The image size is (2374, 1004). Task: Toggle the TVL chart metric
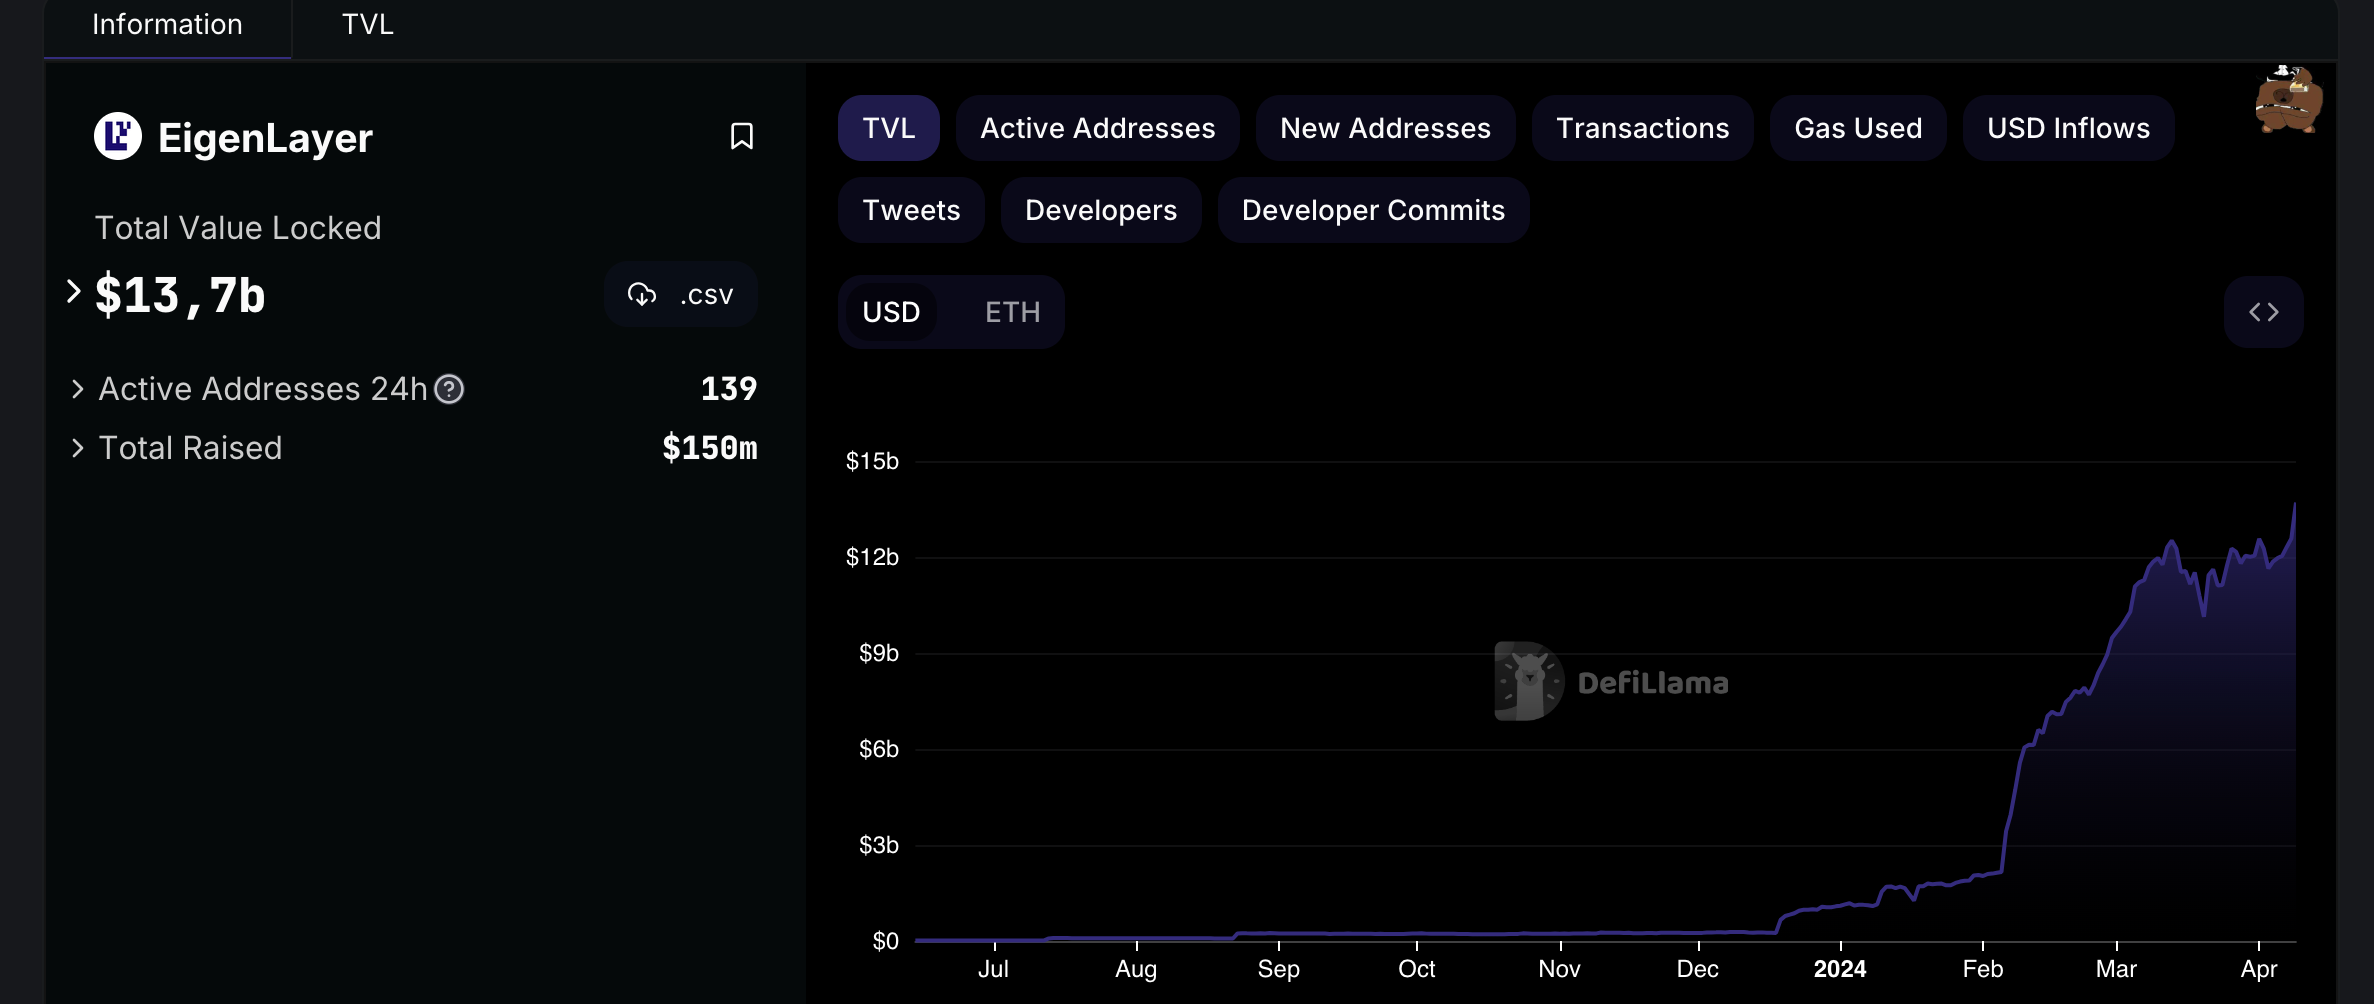pos(888,128)
